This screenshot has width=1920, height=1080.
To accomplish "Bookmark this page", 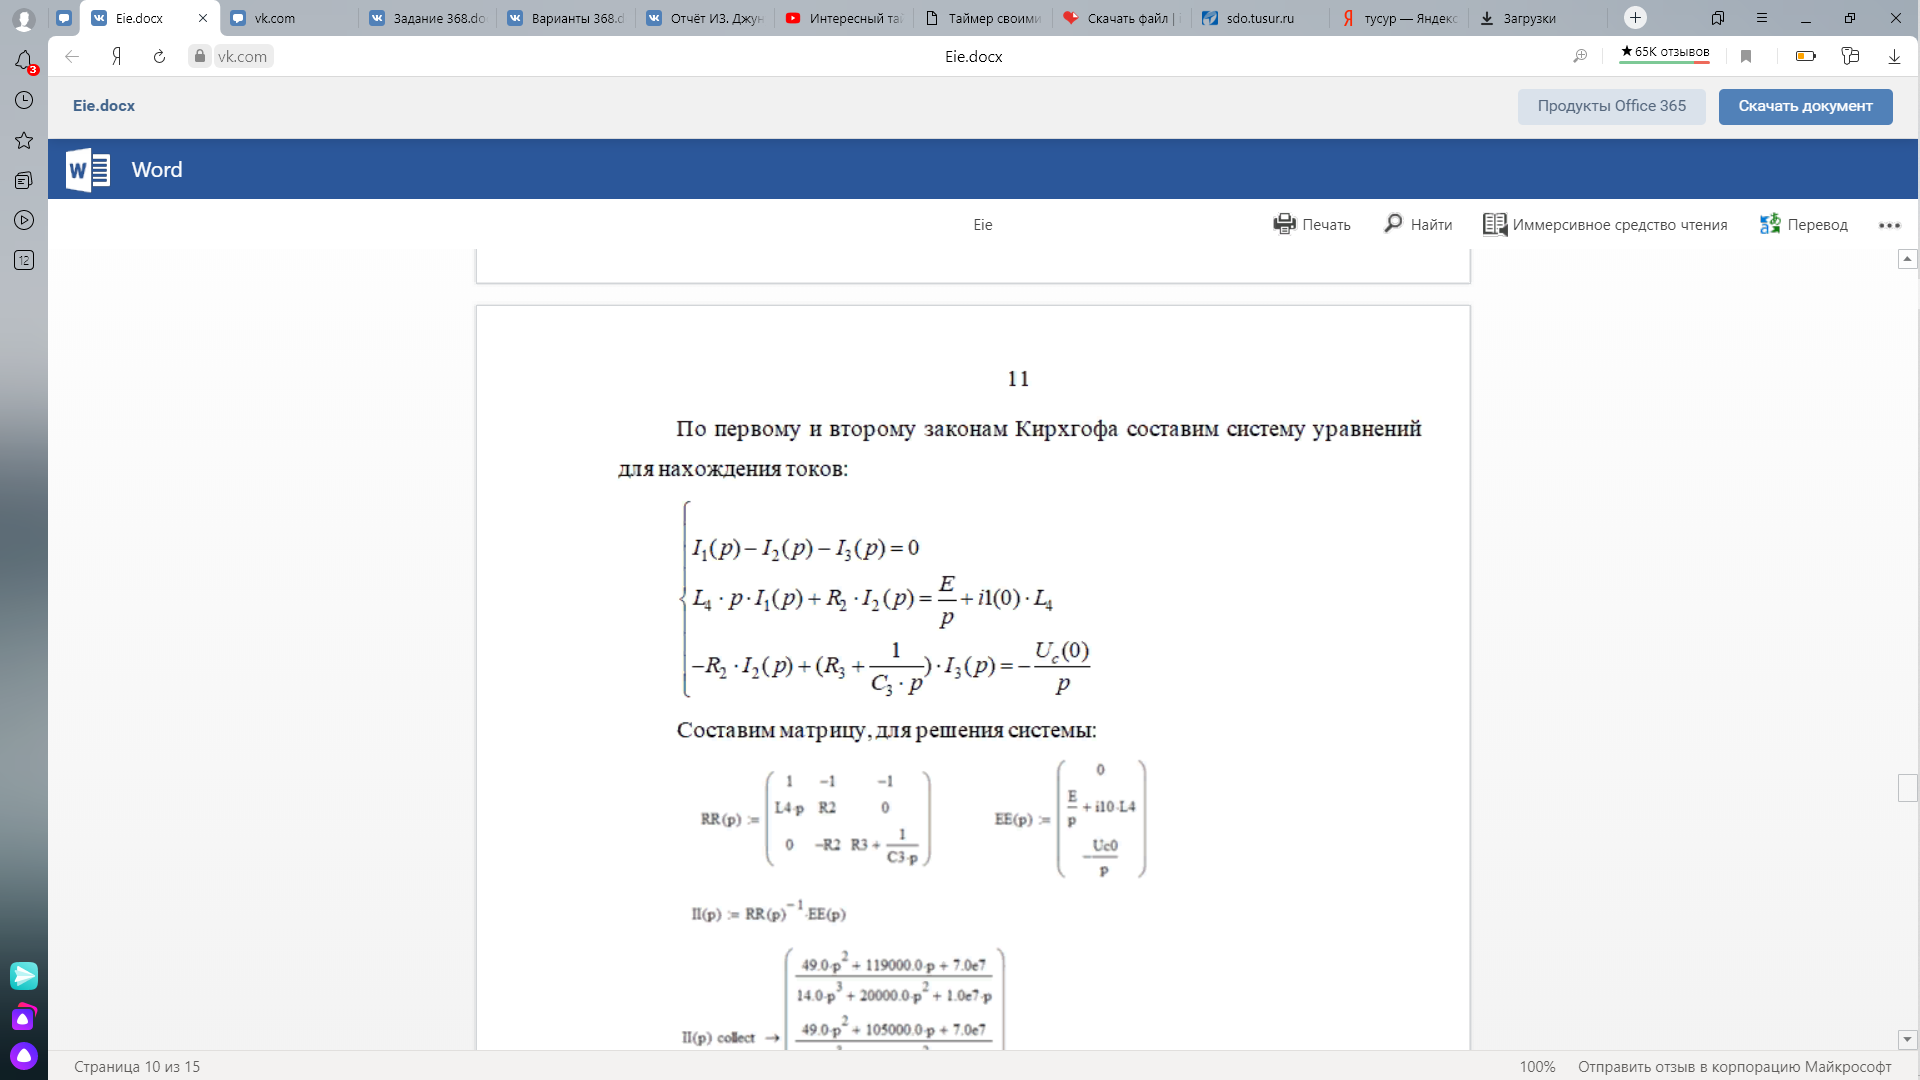I will click(1746, 56).
